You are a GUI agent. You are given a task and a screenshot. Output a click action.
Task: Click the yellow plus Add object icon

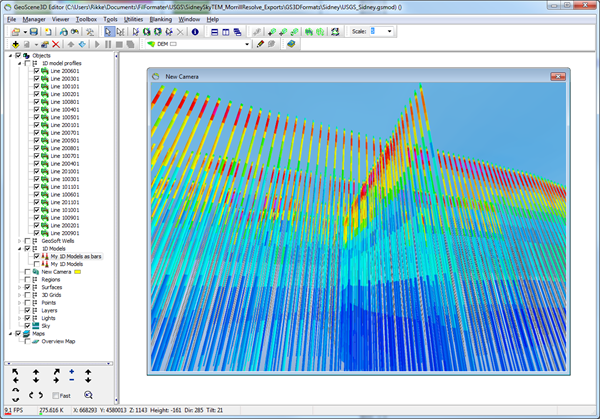click(x=15, y=44)
